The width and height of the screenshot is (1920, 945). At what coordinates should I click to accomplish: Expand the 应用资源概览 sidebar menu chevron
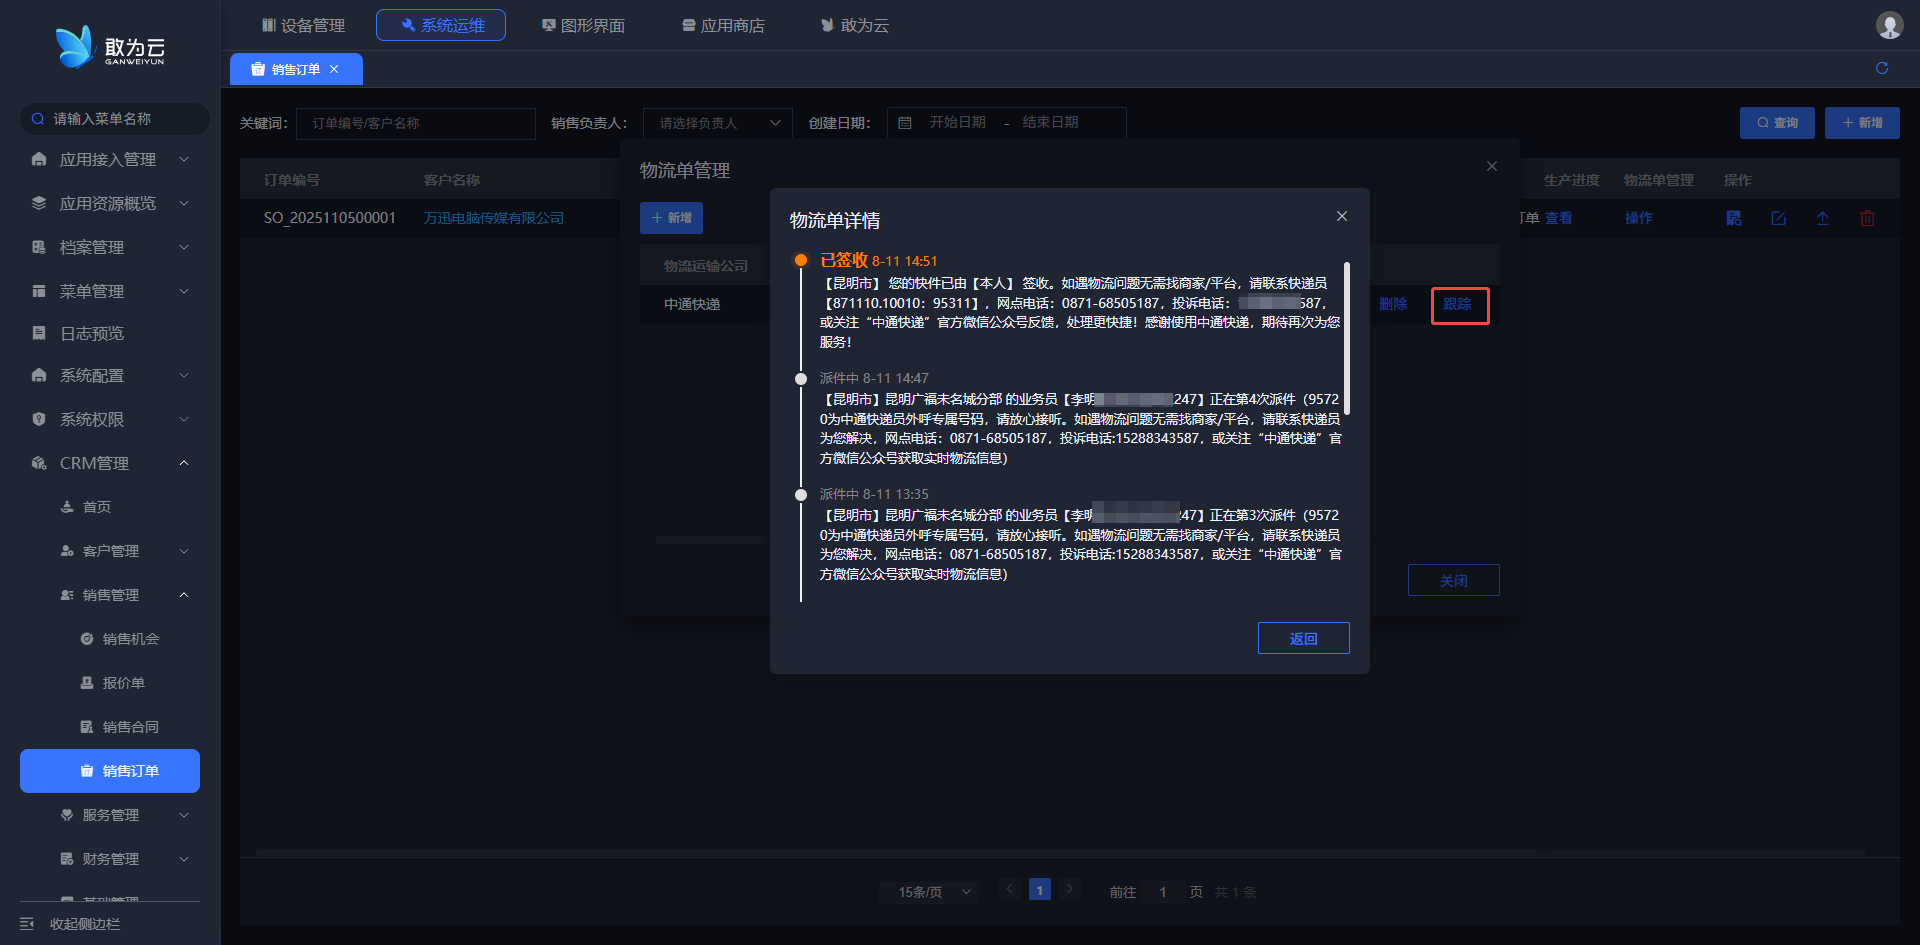pyautogui.click(x=184, y=203)
